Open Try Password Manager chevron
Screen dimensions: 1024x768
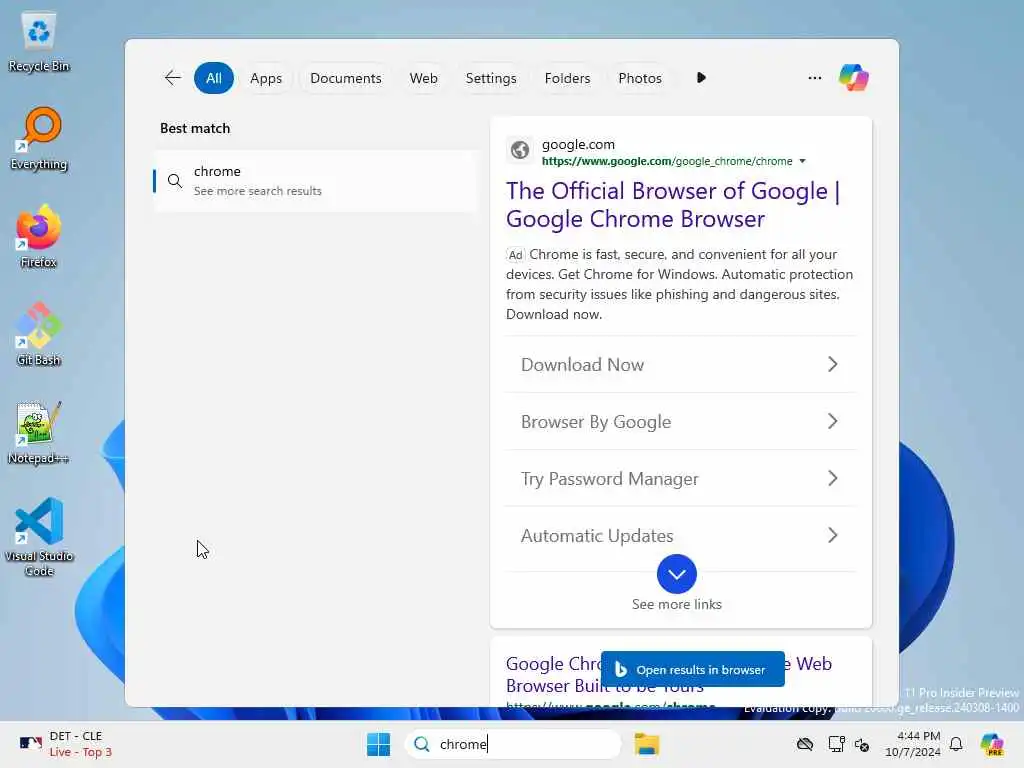click(832, 478)
